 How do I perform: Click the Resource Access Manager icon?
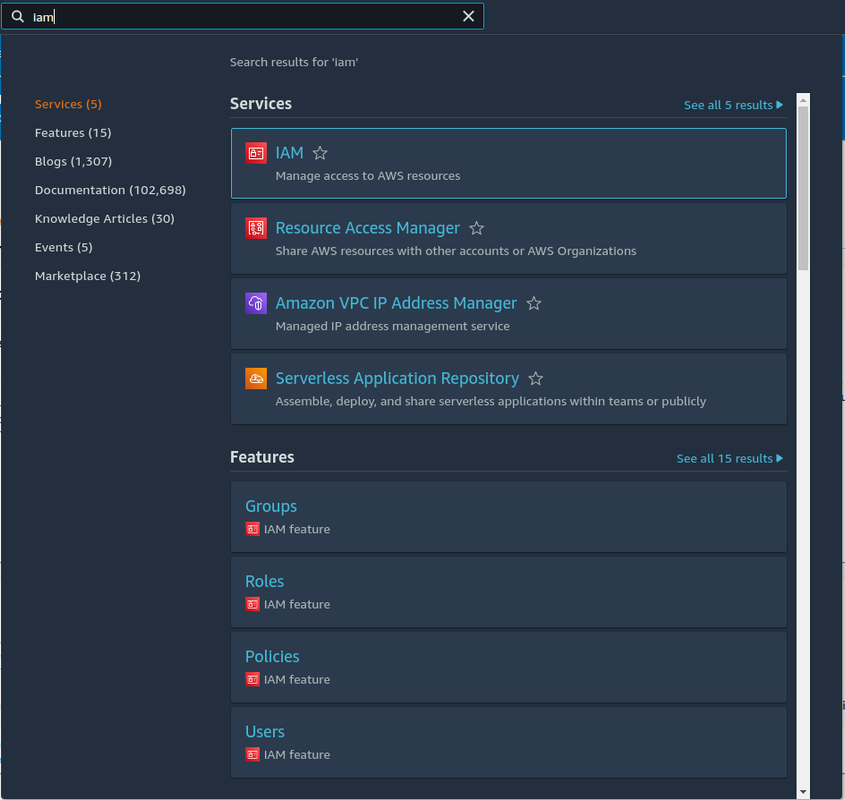256,228
